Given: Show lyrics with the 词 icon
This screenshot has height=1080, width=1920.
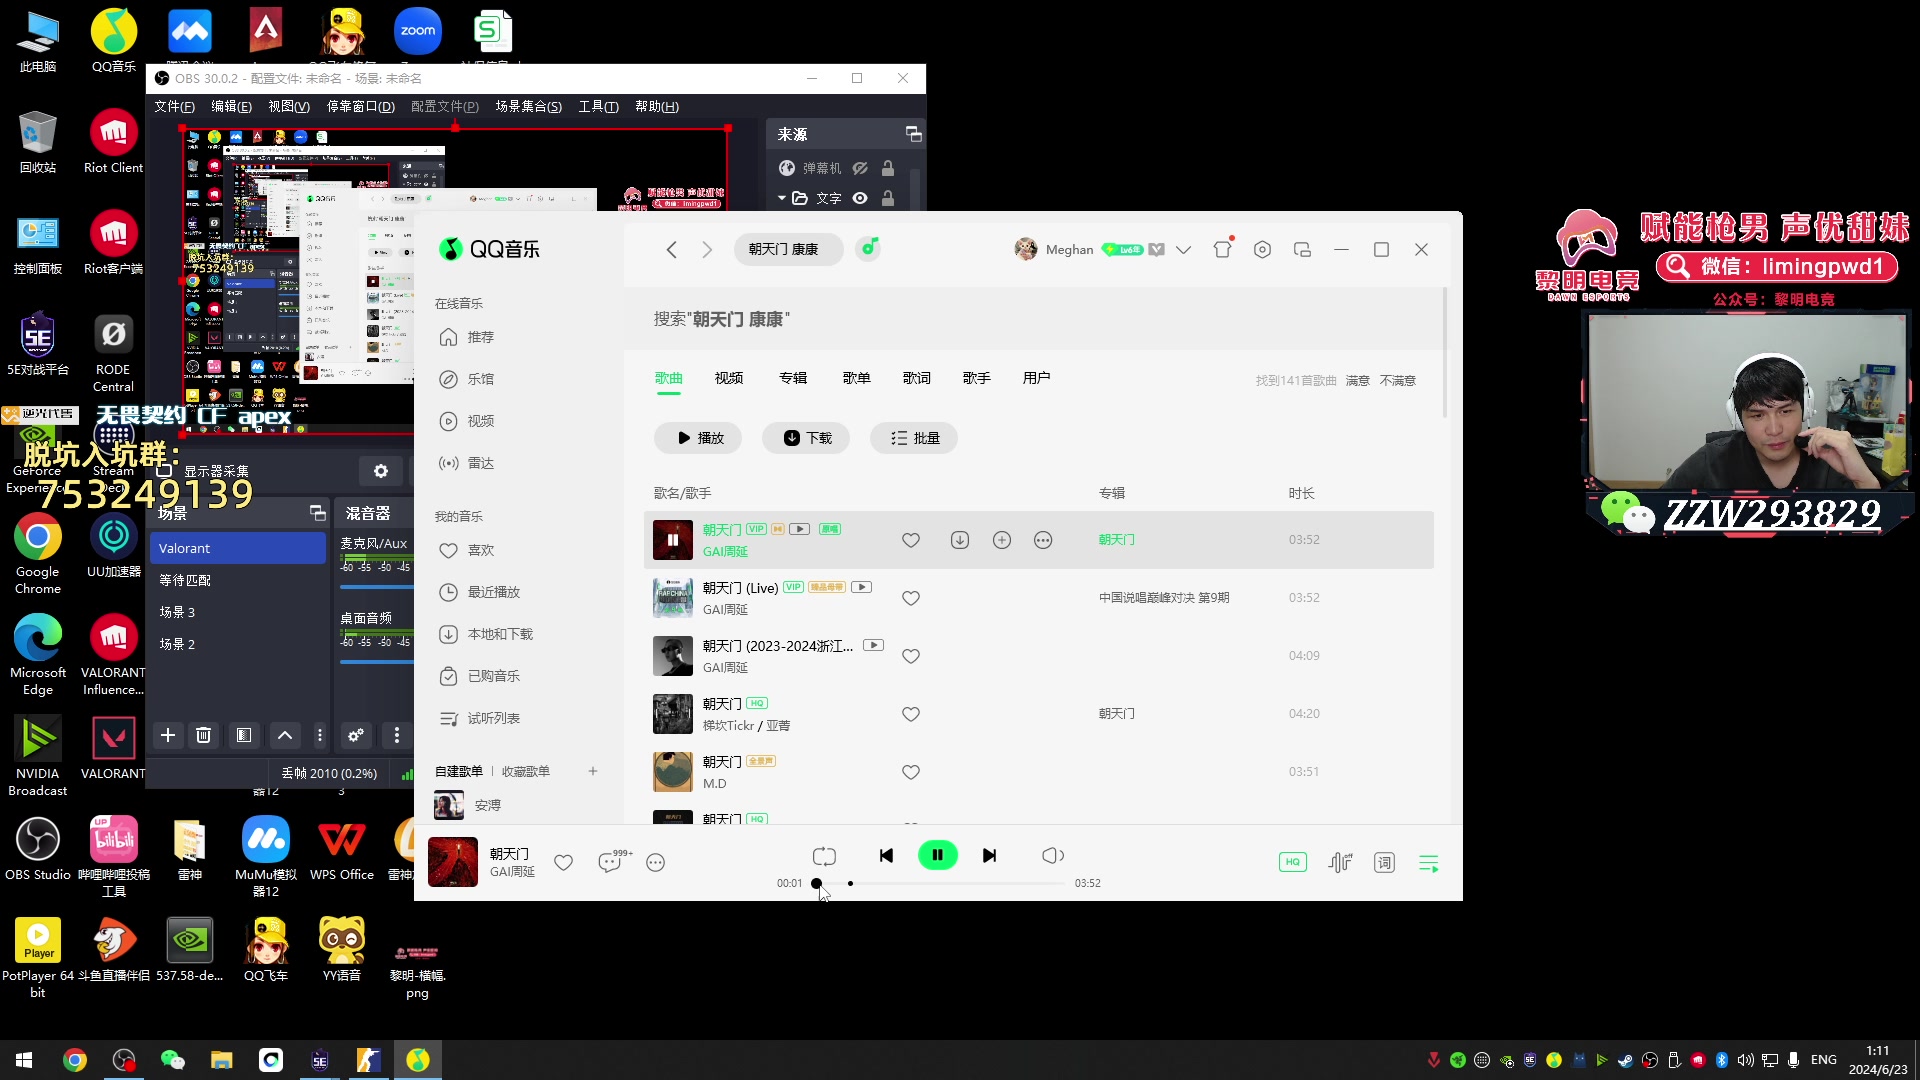Looking at the screenshot, I should point(1384,862).
